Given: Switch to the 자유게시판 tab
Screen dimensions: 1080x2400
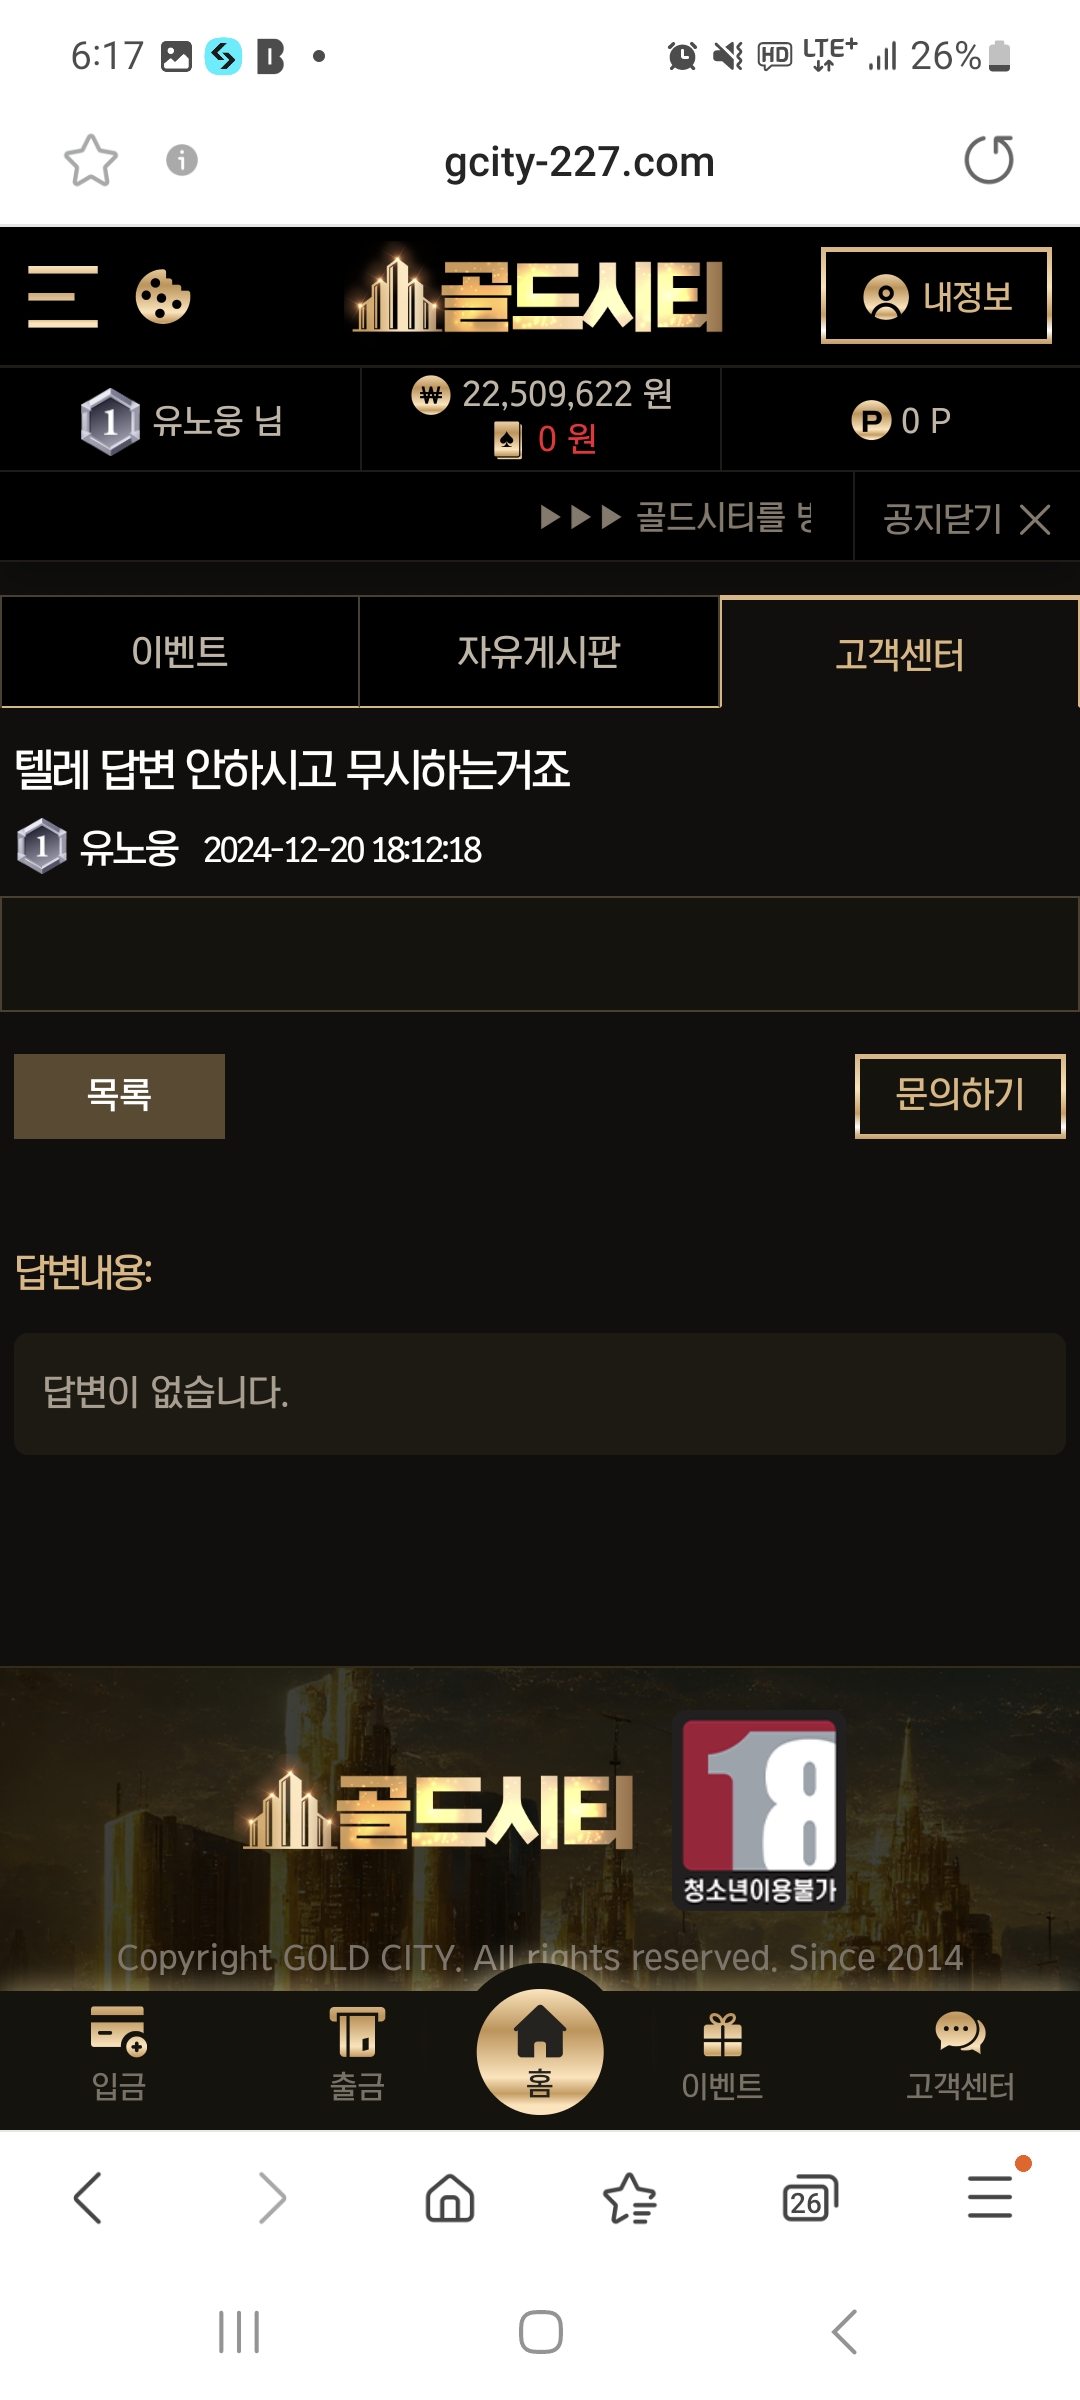Looking at the screenshot, I should [x=539, y=652].
